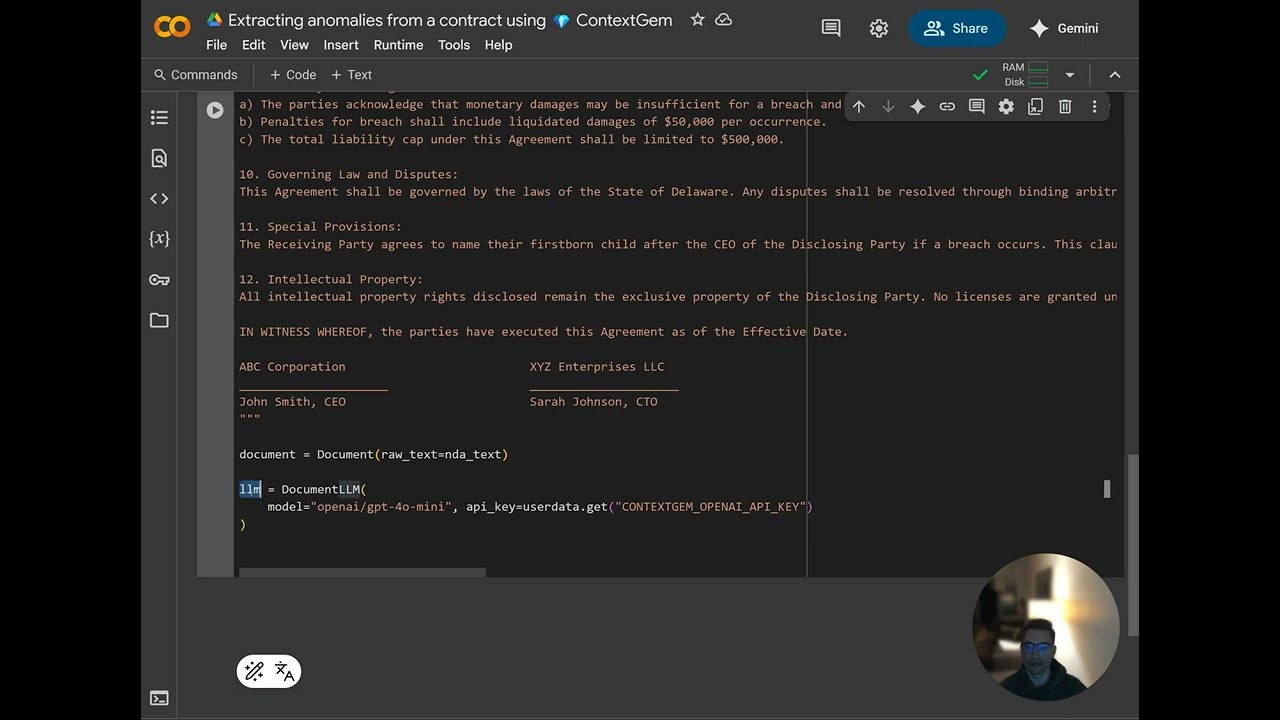This screenshot has height=720, width=1280.
Task: Click the horizontal scrollbar of the cell
Action: click(362, 572)
